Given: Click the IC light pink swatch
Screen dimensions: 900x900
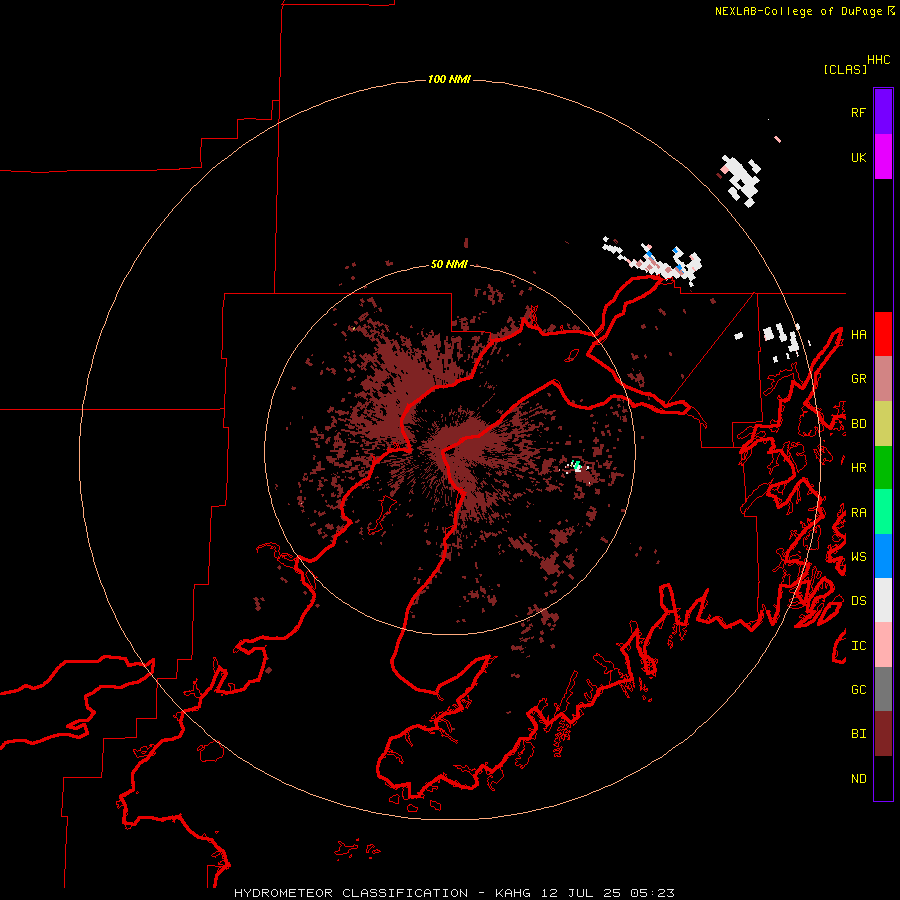Looking at the screenshot, I should (883, 645).
